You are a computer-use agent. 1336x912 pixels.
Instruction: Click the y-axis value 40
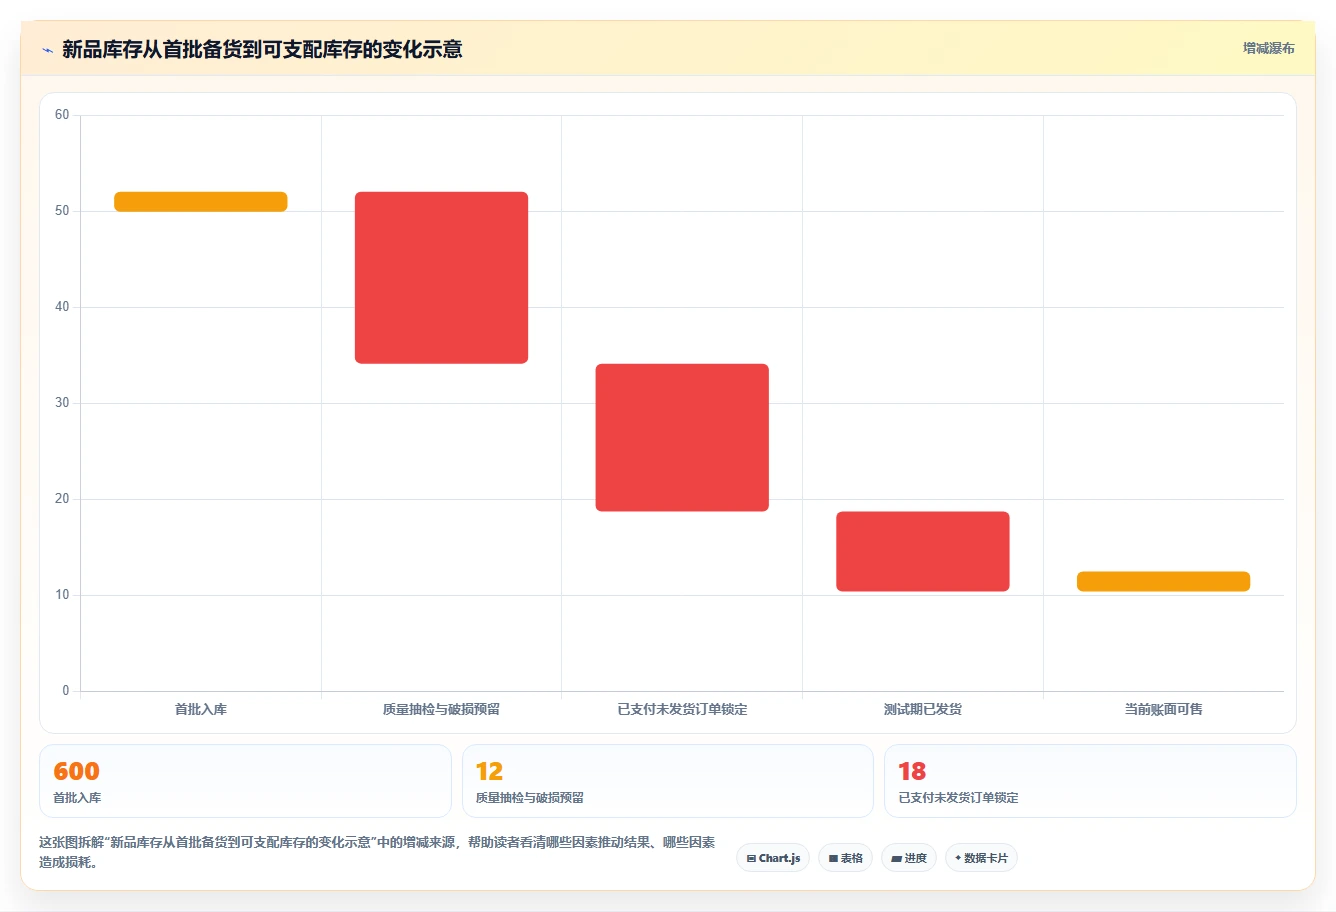62,307
